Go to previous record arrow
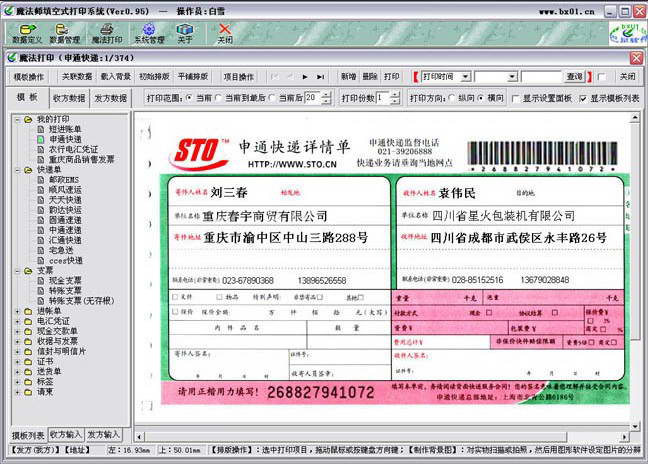Screen dimensions: 648x464 click(290, 77)
